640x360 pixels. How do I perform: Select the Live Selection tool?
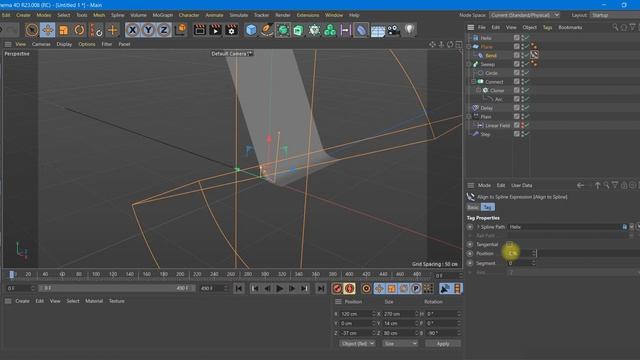point(31,30)
